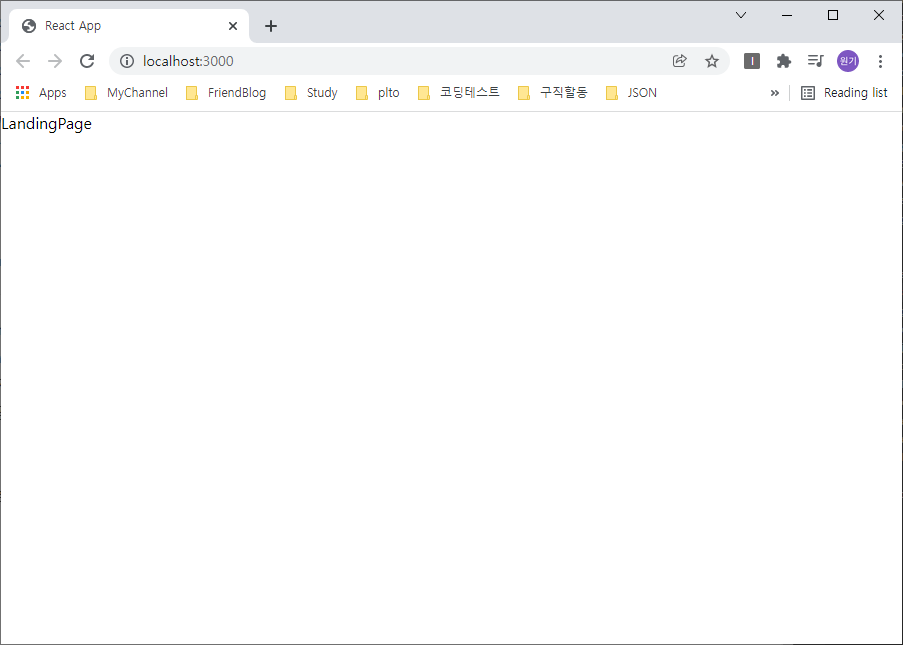Open the Study bookmark folder
The image size is (903, 645).
click(312, 93)
